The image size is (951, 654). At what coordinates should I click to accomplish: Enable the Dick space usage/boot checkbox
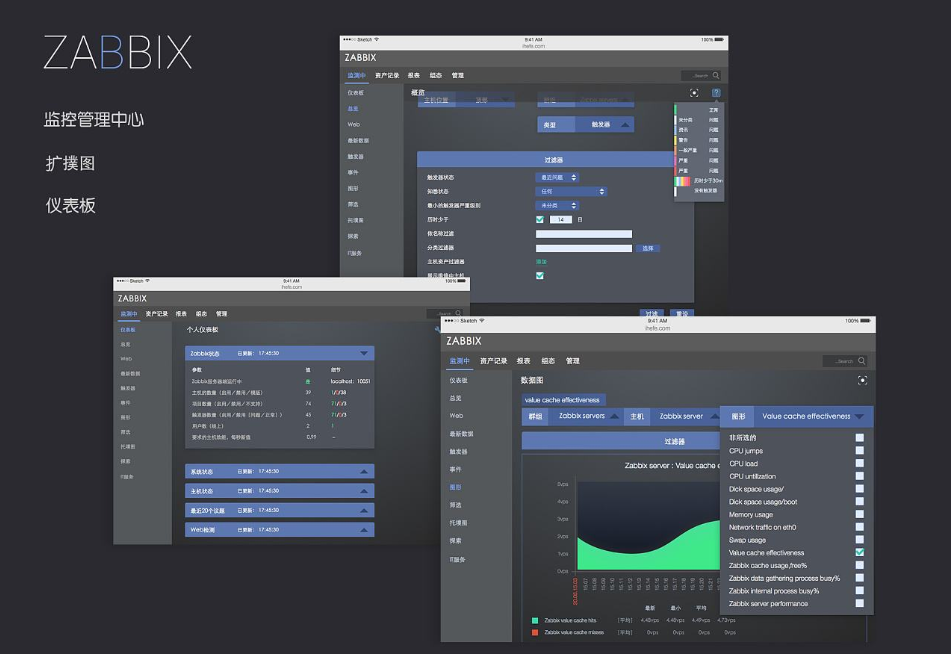click(x=859, y=501)
